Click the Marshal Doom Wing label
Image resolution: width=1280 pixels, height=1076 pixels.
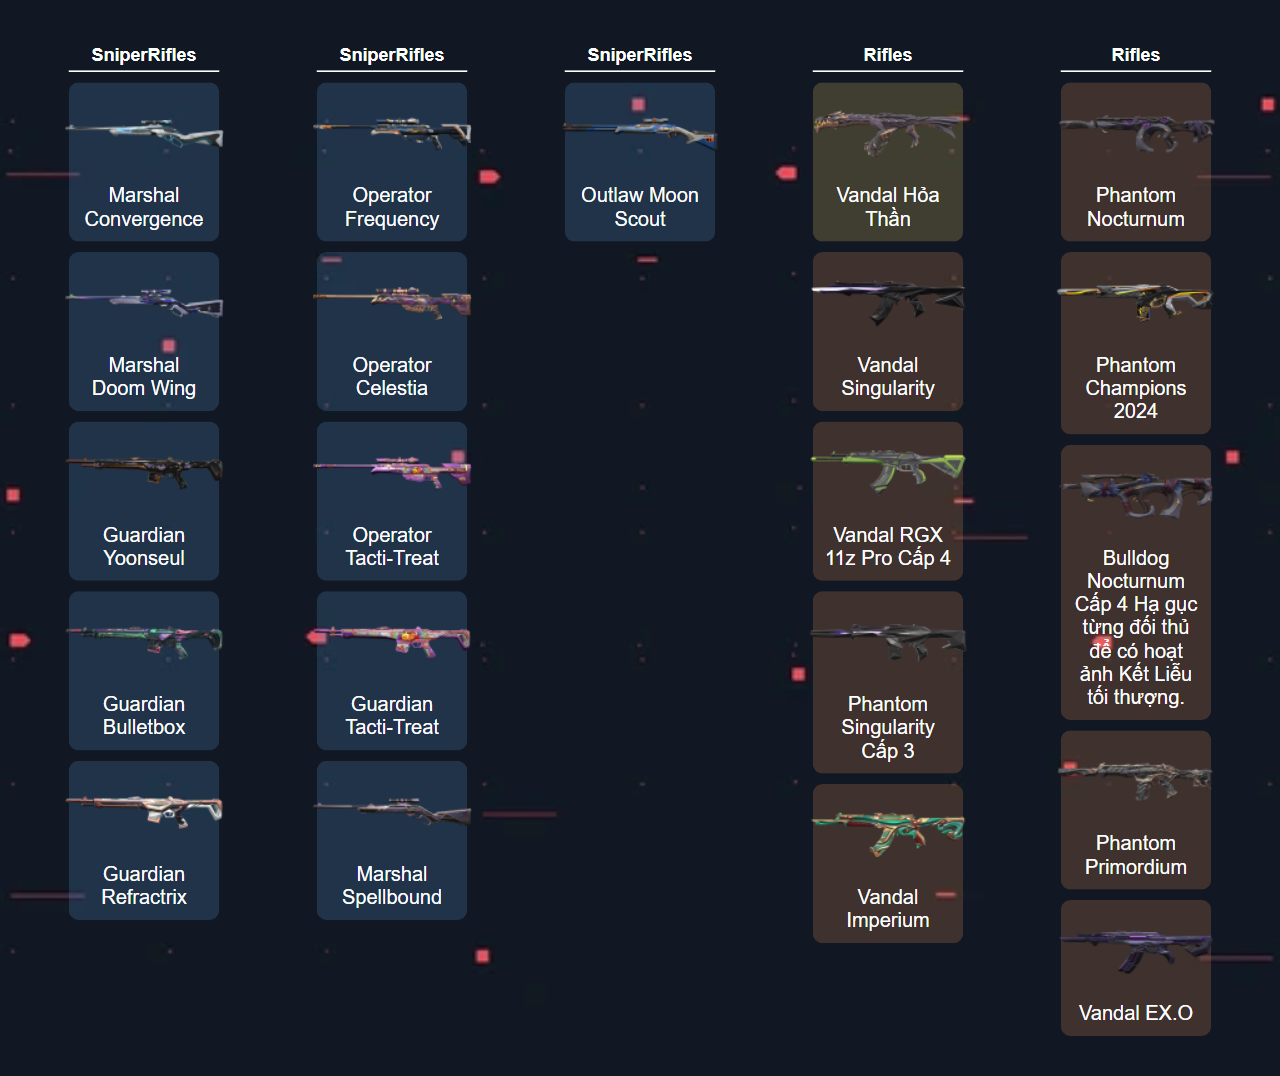click(x=144, y=377)
